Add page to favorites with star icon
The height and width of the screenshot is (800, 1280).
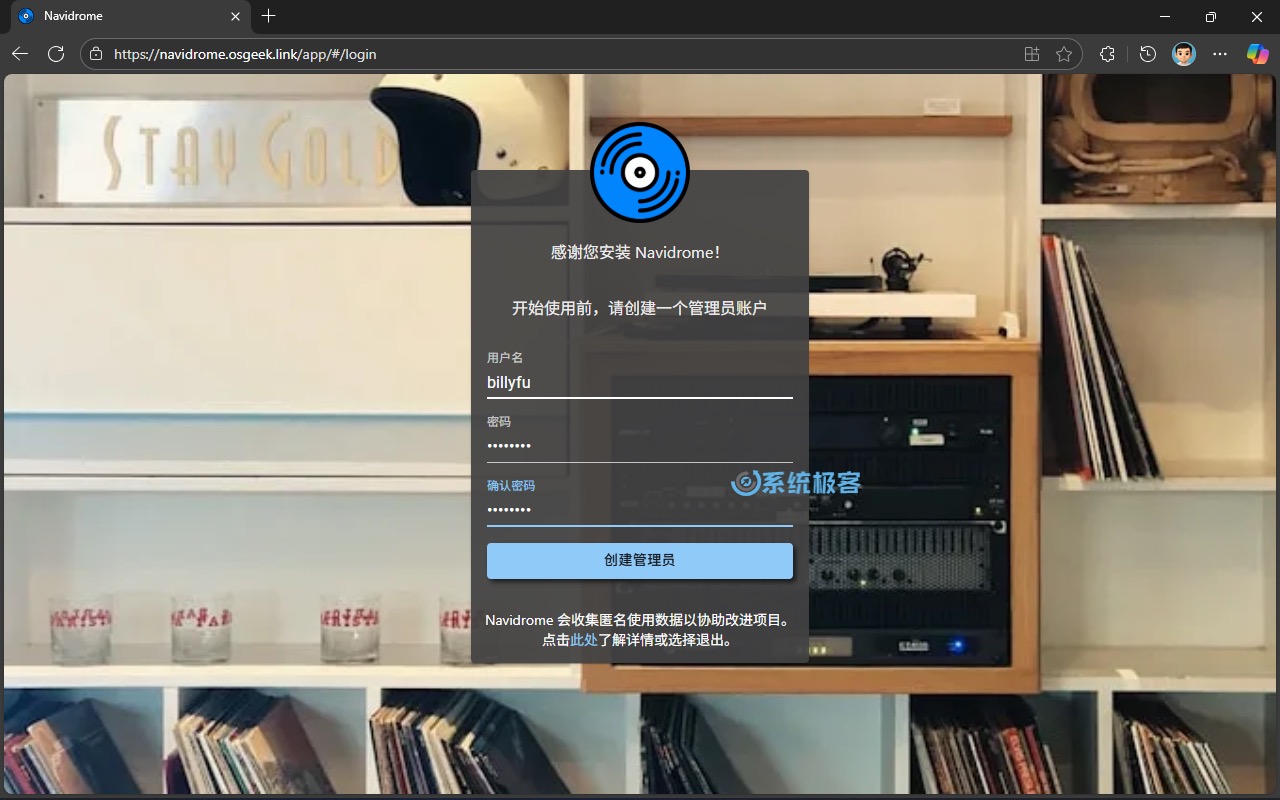1064,54
